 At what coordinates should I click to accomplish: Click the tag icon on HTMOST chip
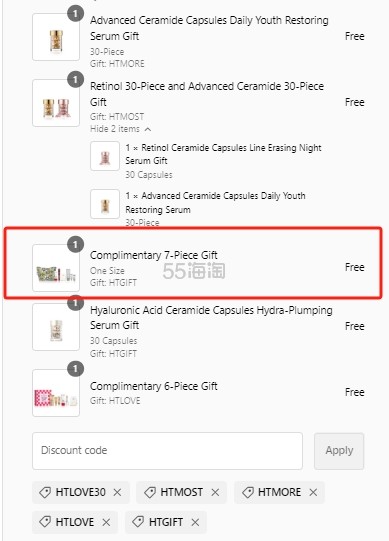pos(150,492)
